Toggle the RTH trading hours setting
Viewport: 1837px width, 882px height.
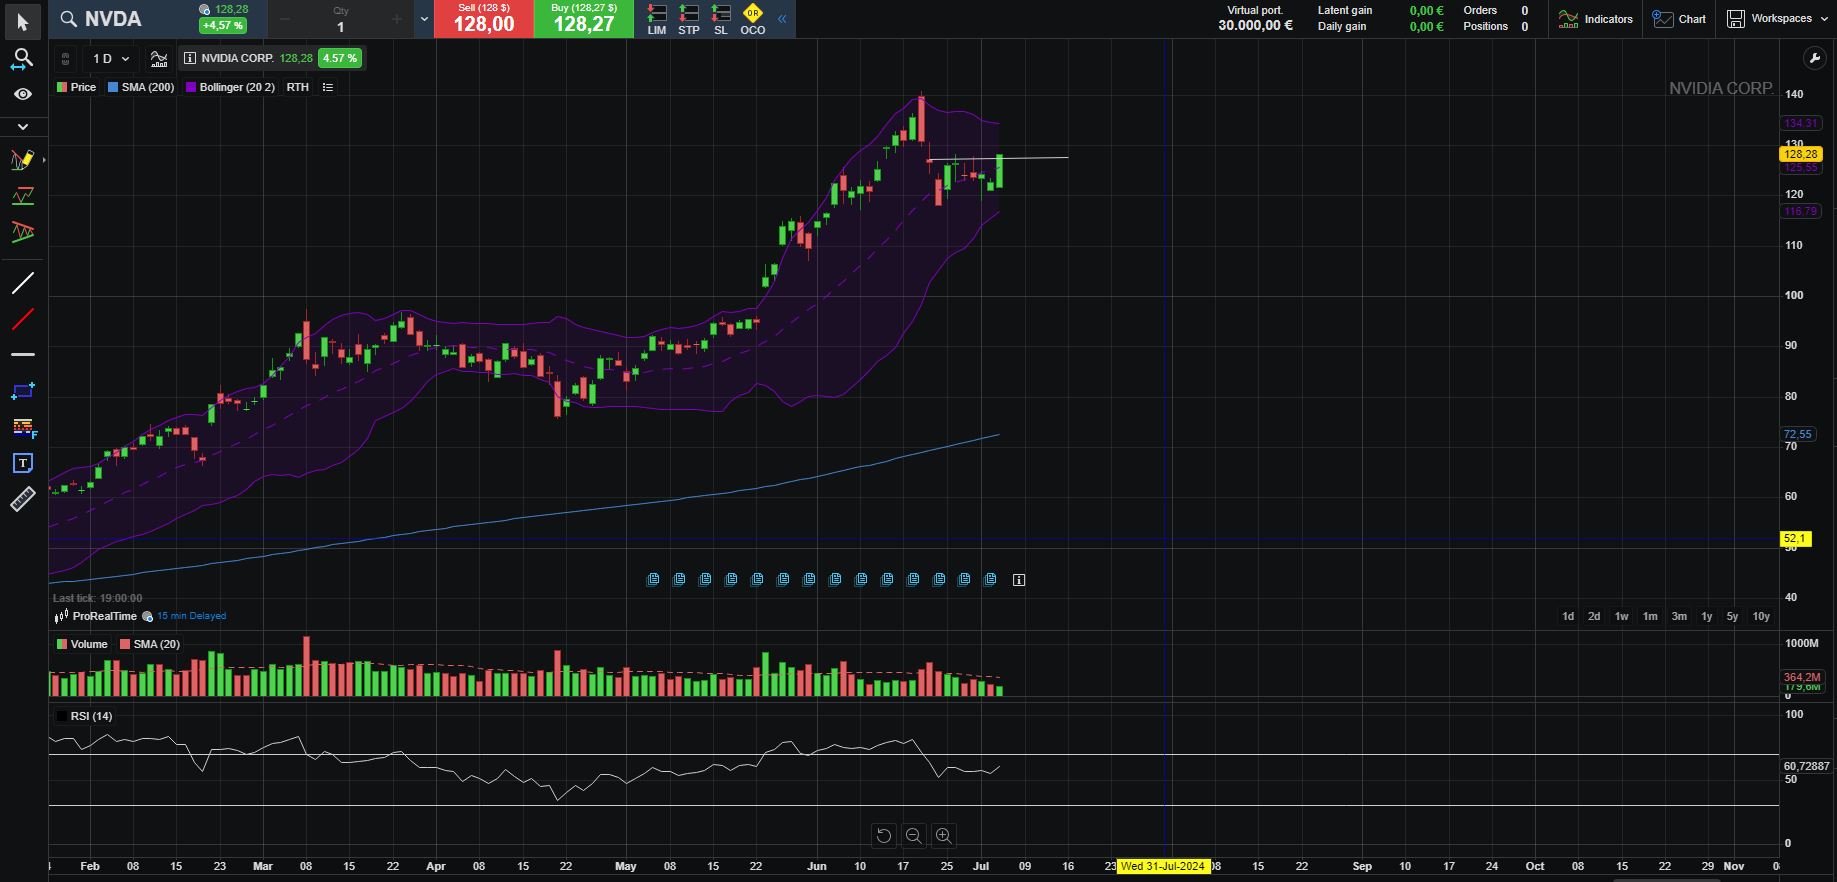[297, 87]
